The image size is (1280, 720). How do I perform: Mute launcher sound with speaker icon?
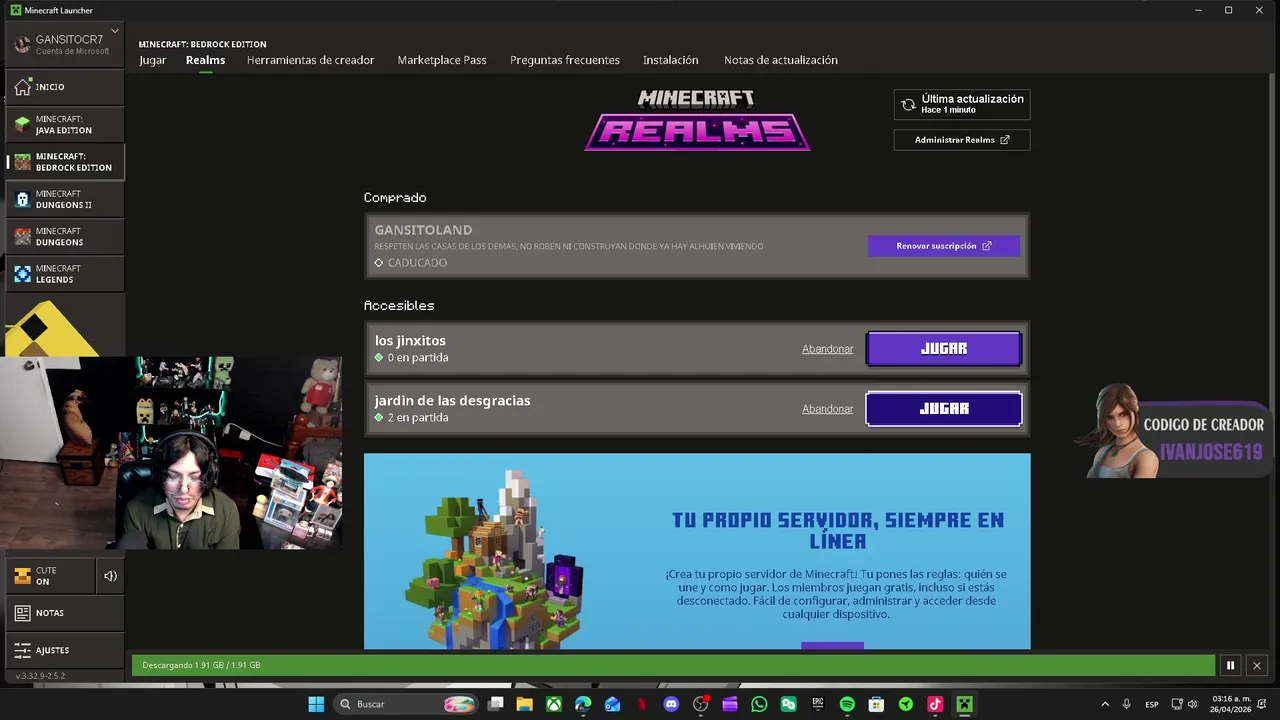pos(110,576)
